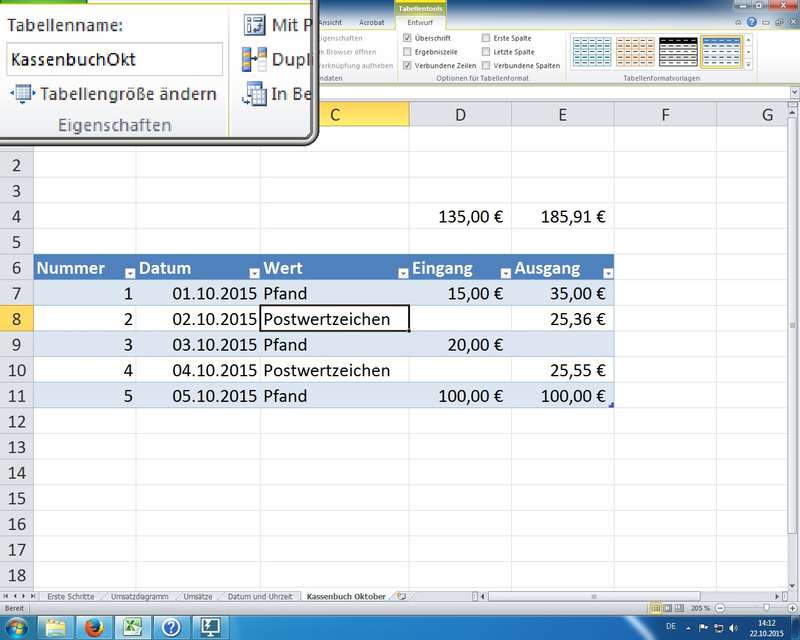Click the zoom in plus button
The width and height of the screenshot is (800, 640).
pyautogui.click(x=792, y=608)
